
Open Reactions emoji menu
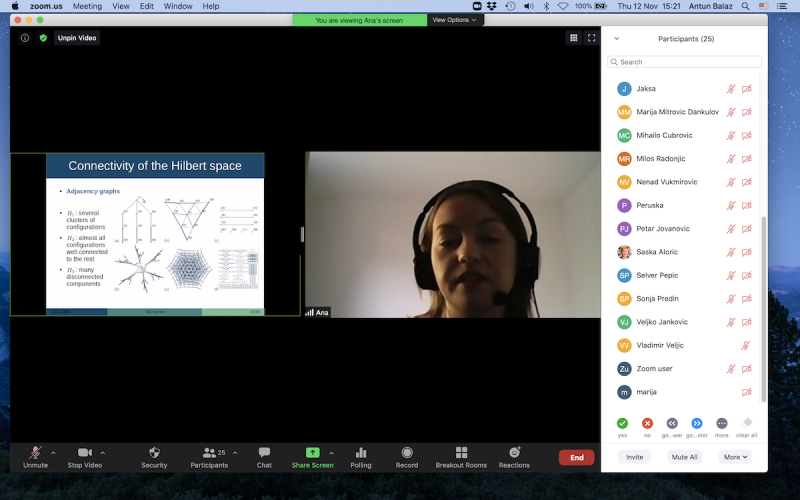click(514, 457)
